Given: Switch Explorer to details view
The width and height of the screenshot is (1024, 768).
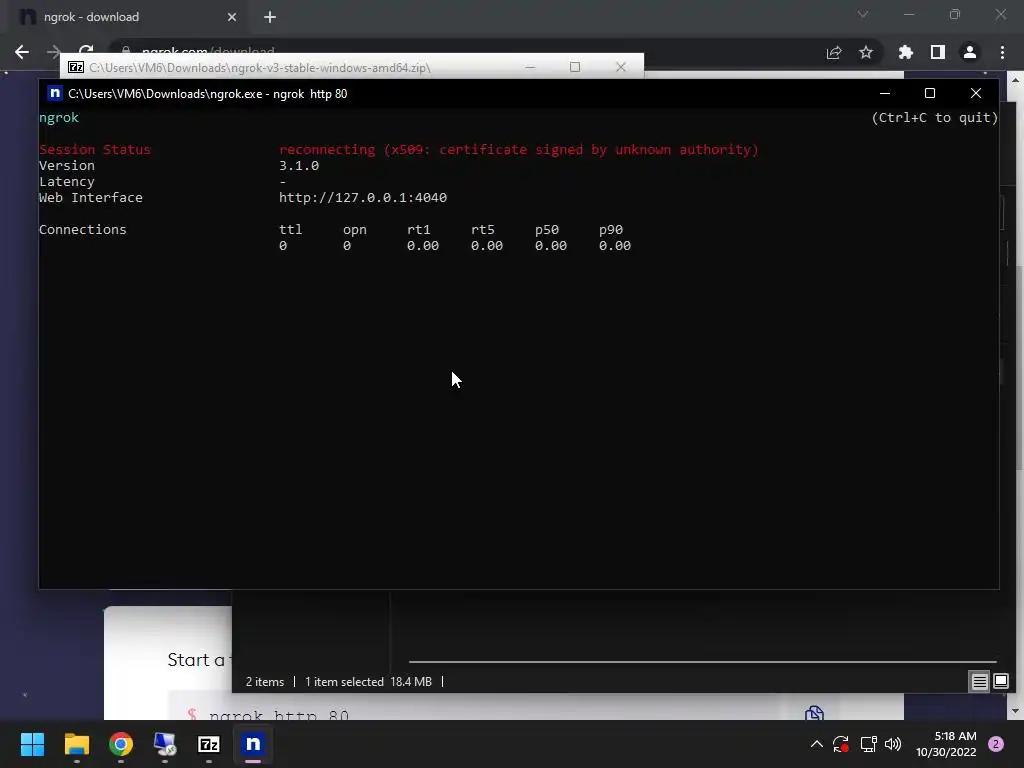Looking at the screenshot, I should tap(980, 682).
